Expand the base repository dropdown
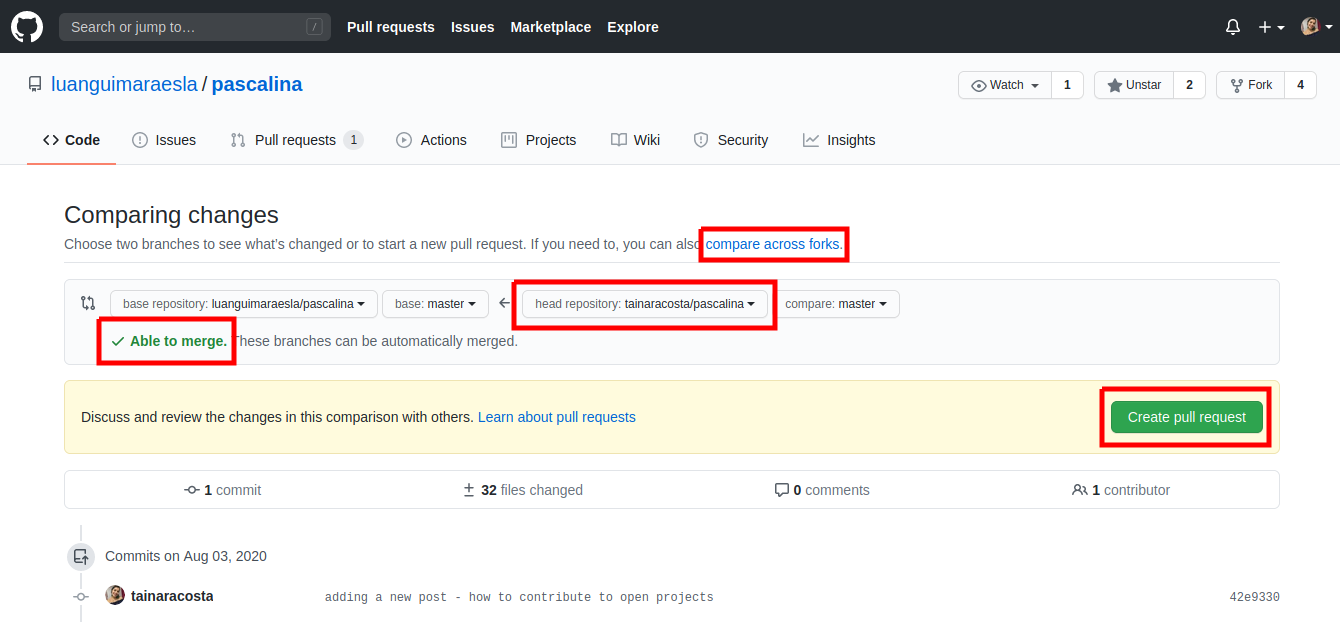The height and width of the screenshot is (622, 1340). (243, 304)
